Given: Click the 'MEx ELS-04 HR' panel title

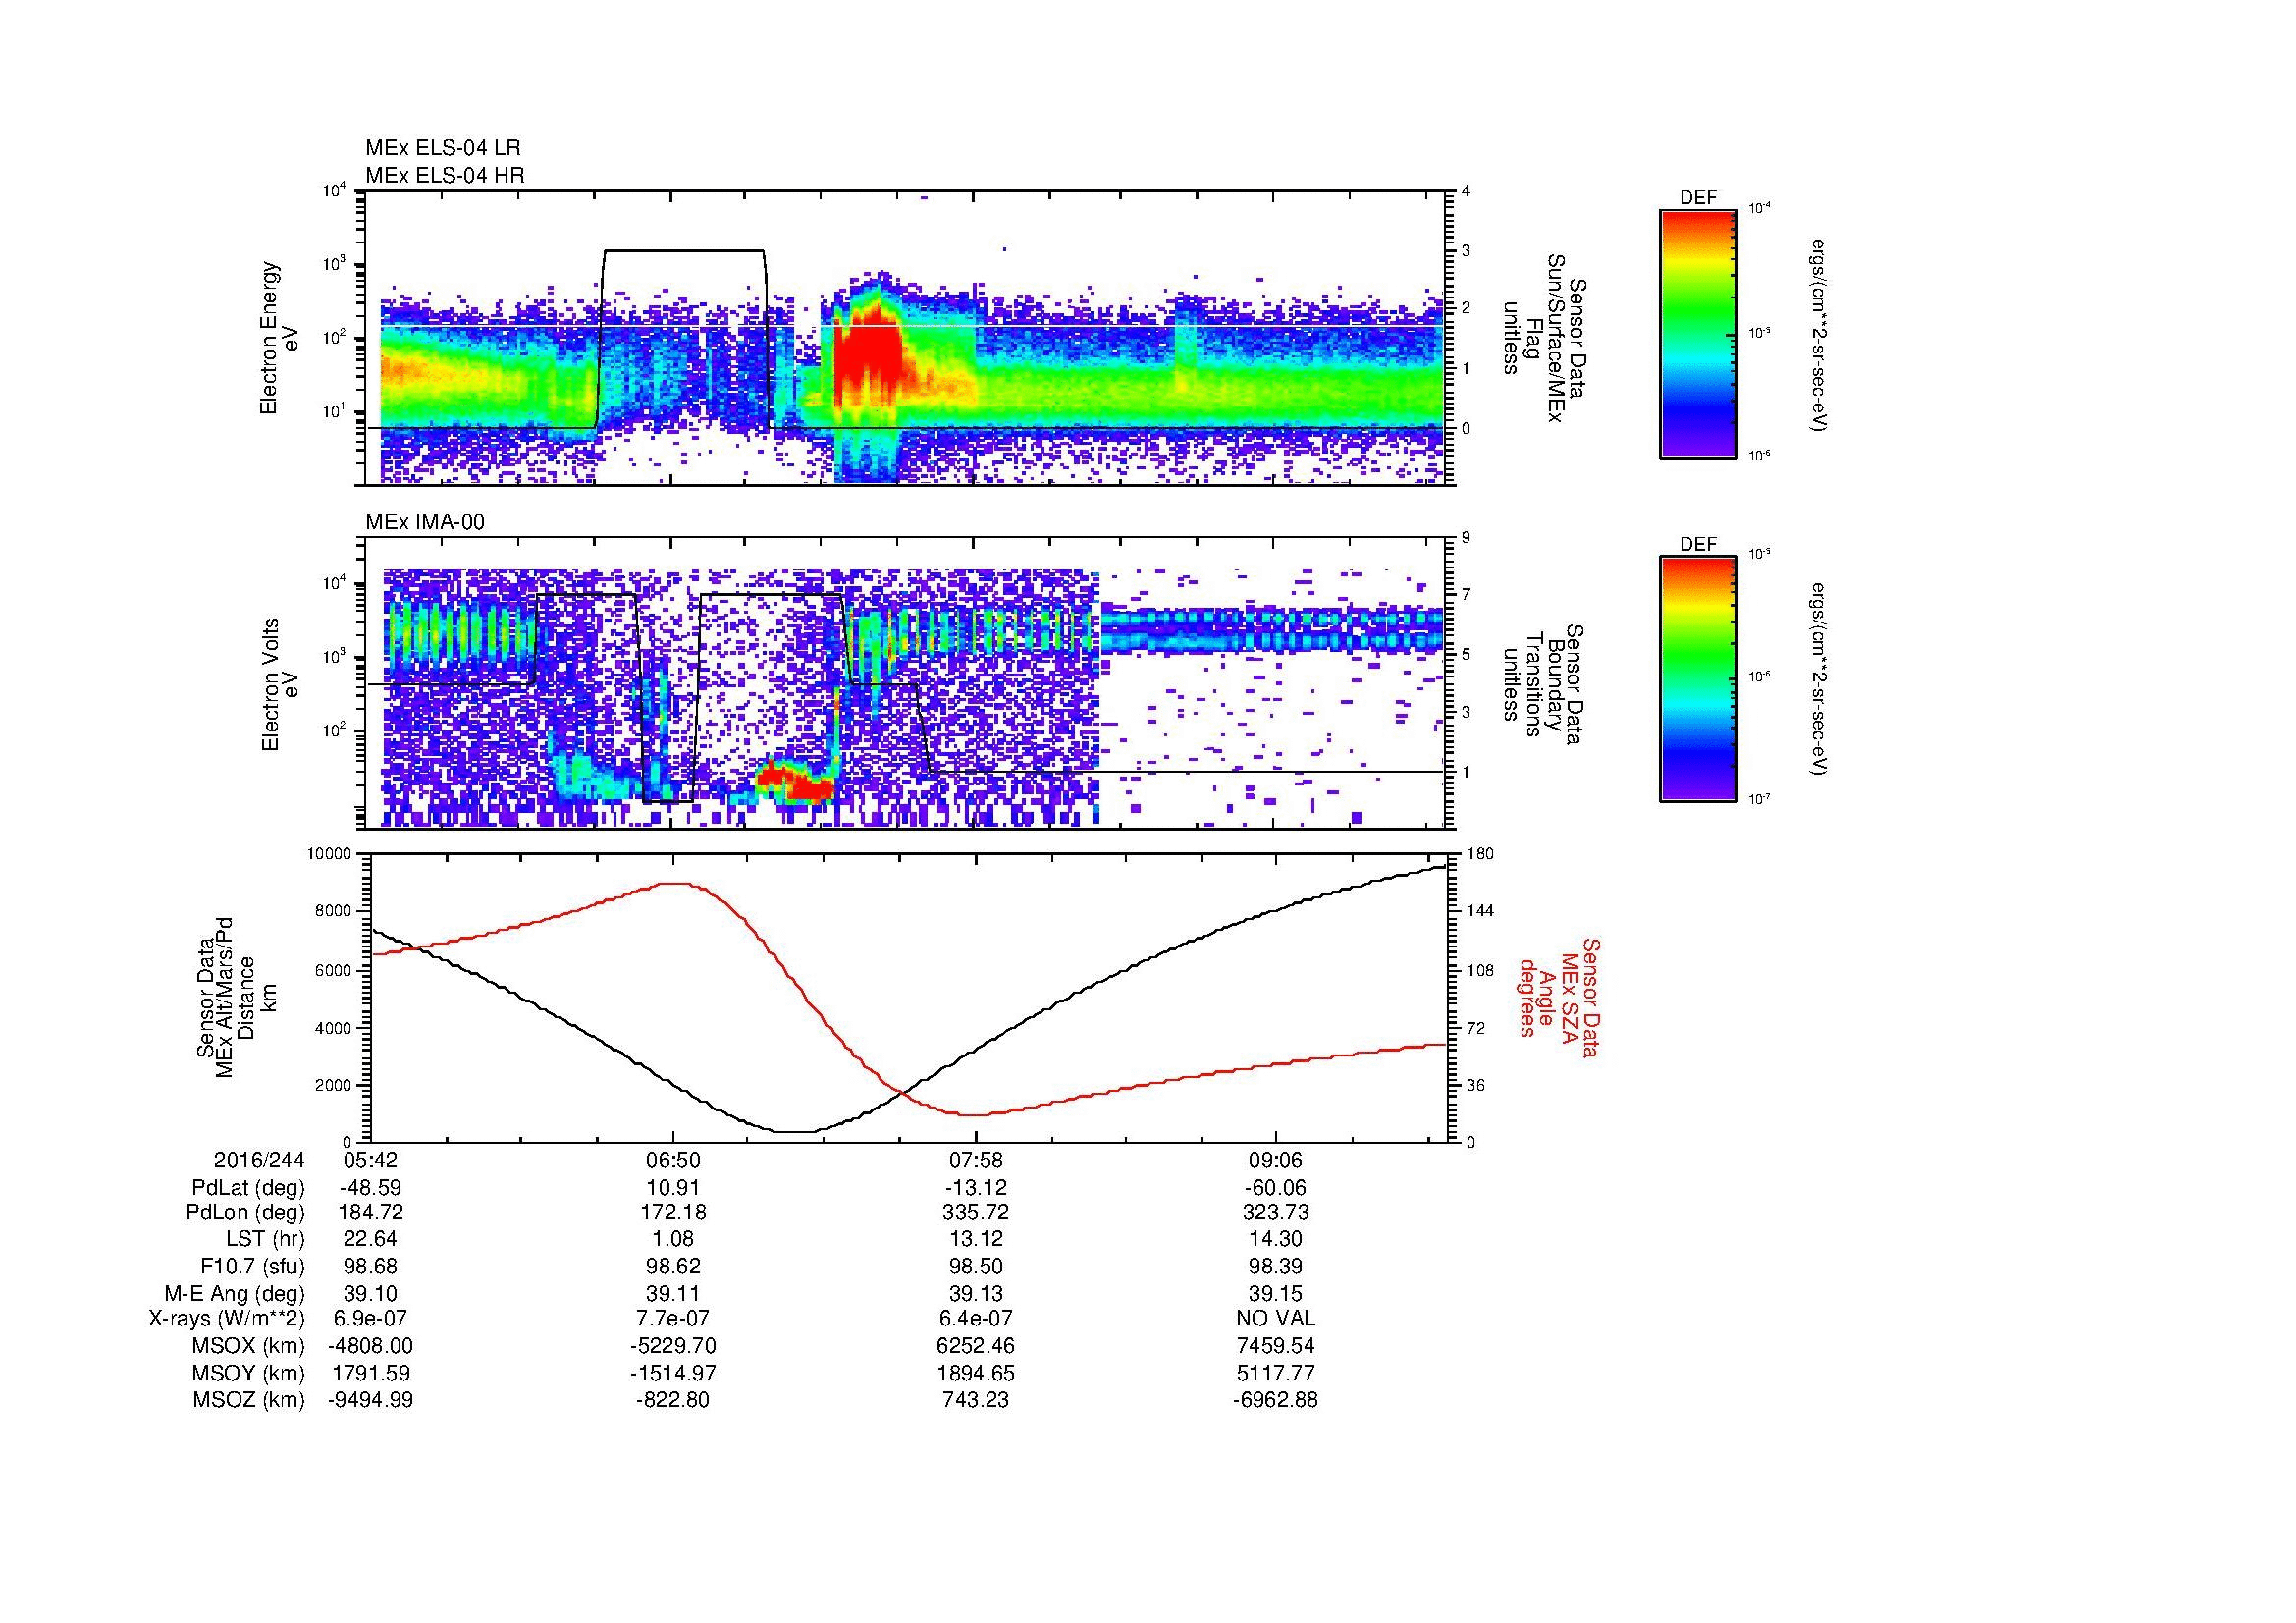Looking at the screenshot, I should [445, 175].
